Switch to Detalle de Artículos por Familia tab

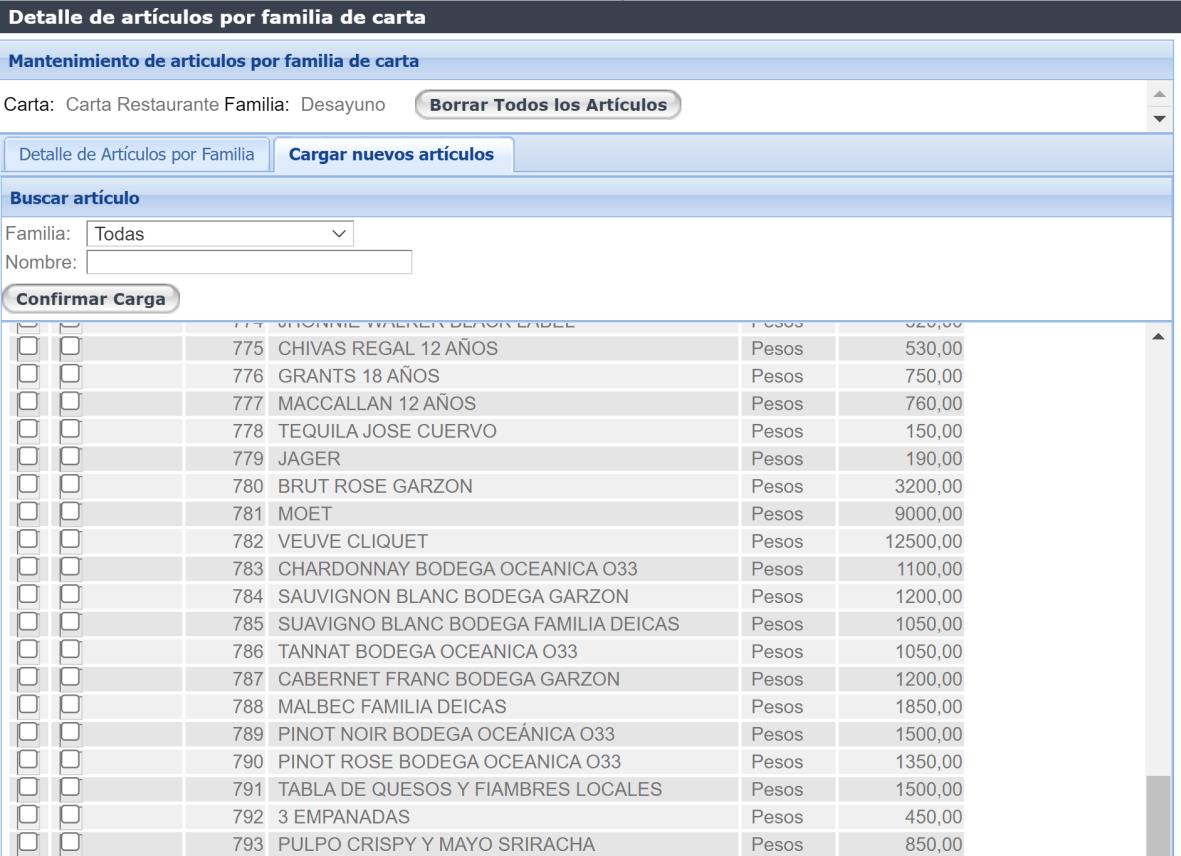[137, 156]
